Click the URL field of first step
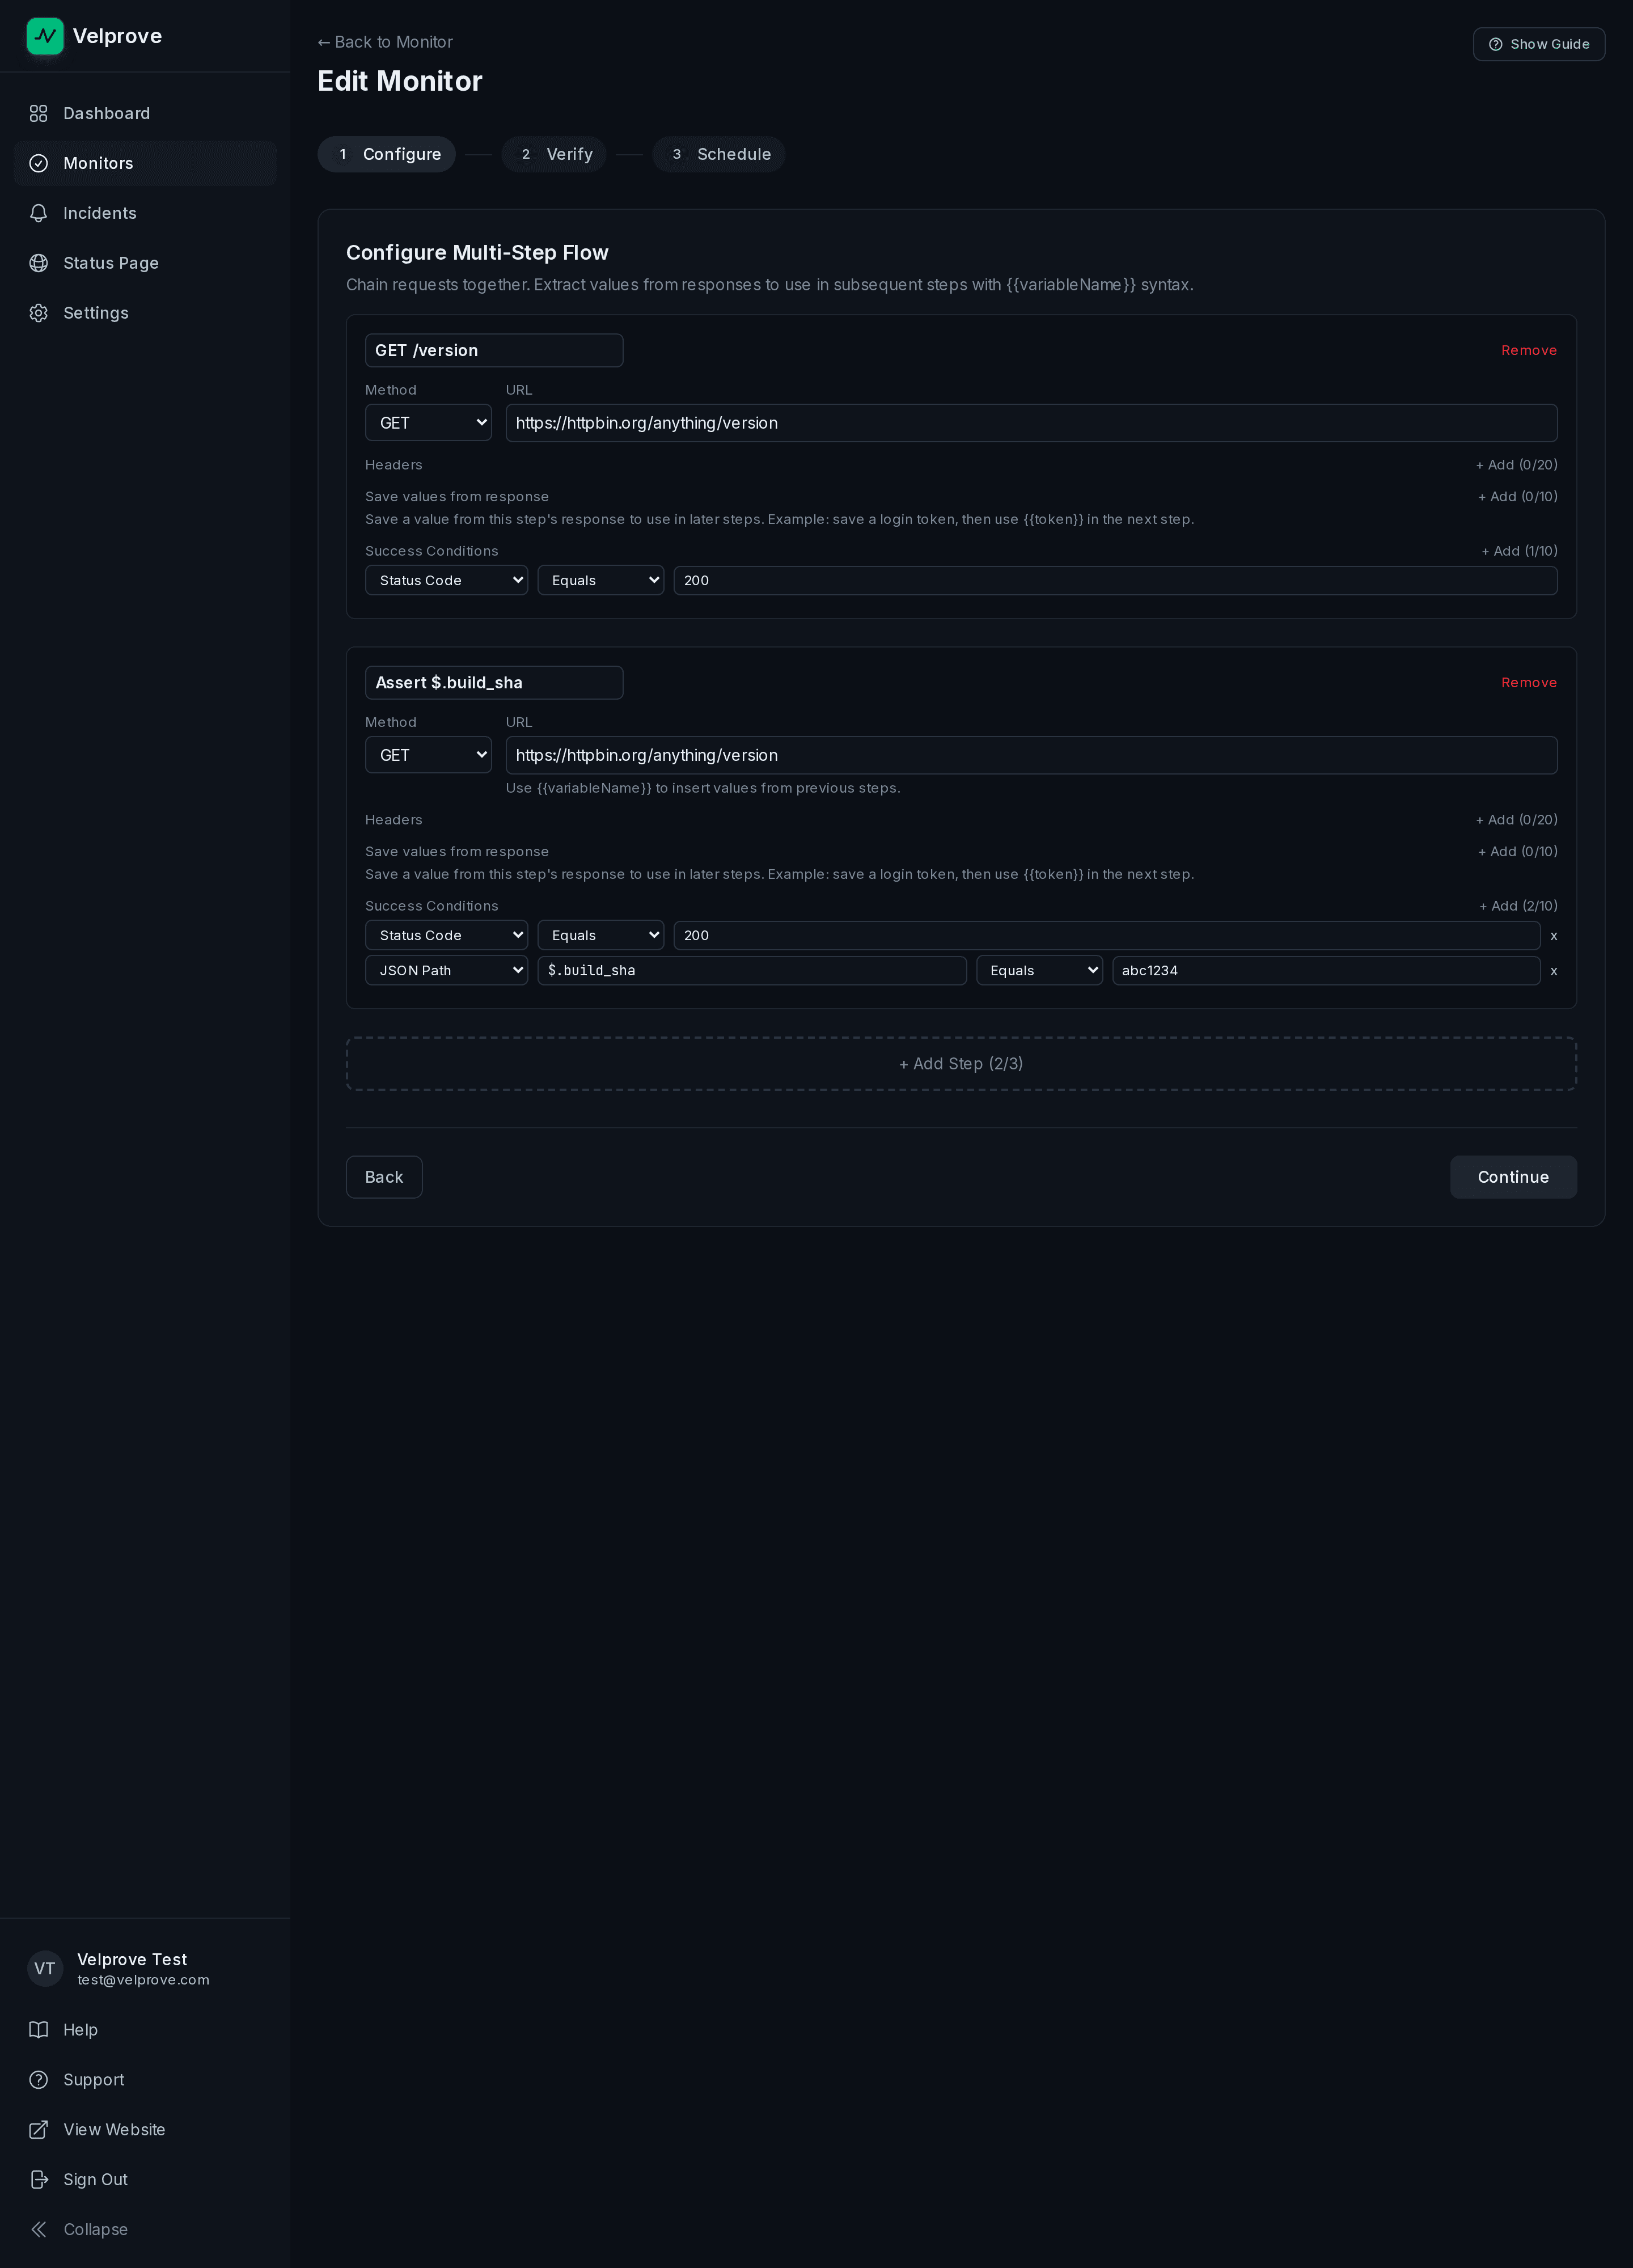The image size is (1633, 2268). (x=1031, y=423)
